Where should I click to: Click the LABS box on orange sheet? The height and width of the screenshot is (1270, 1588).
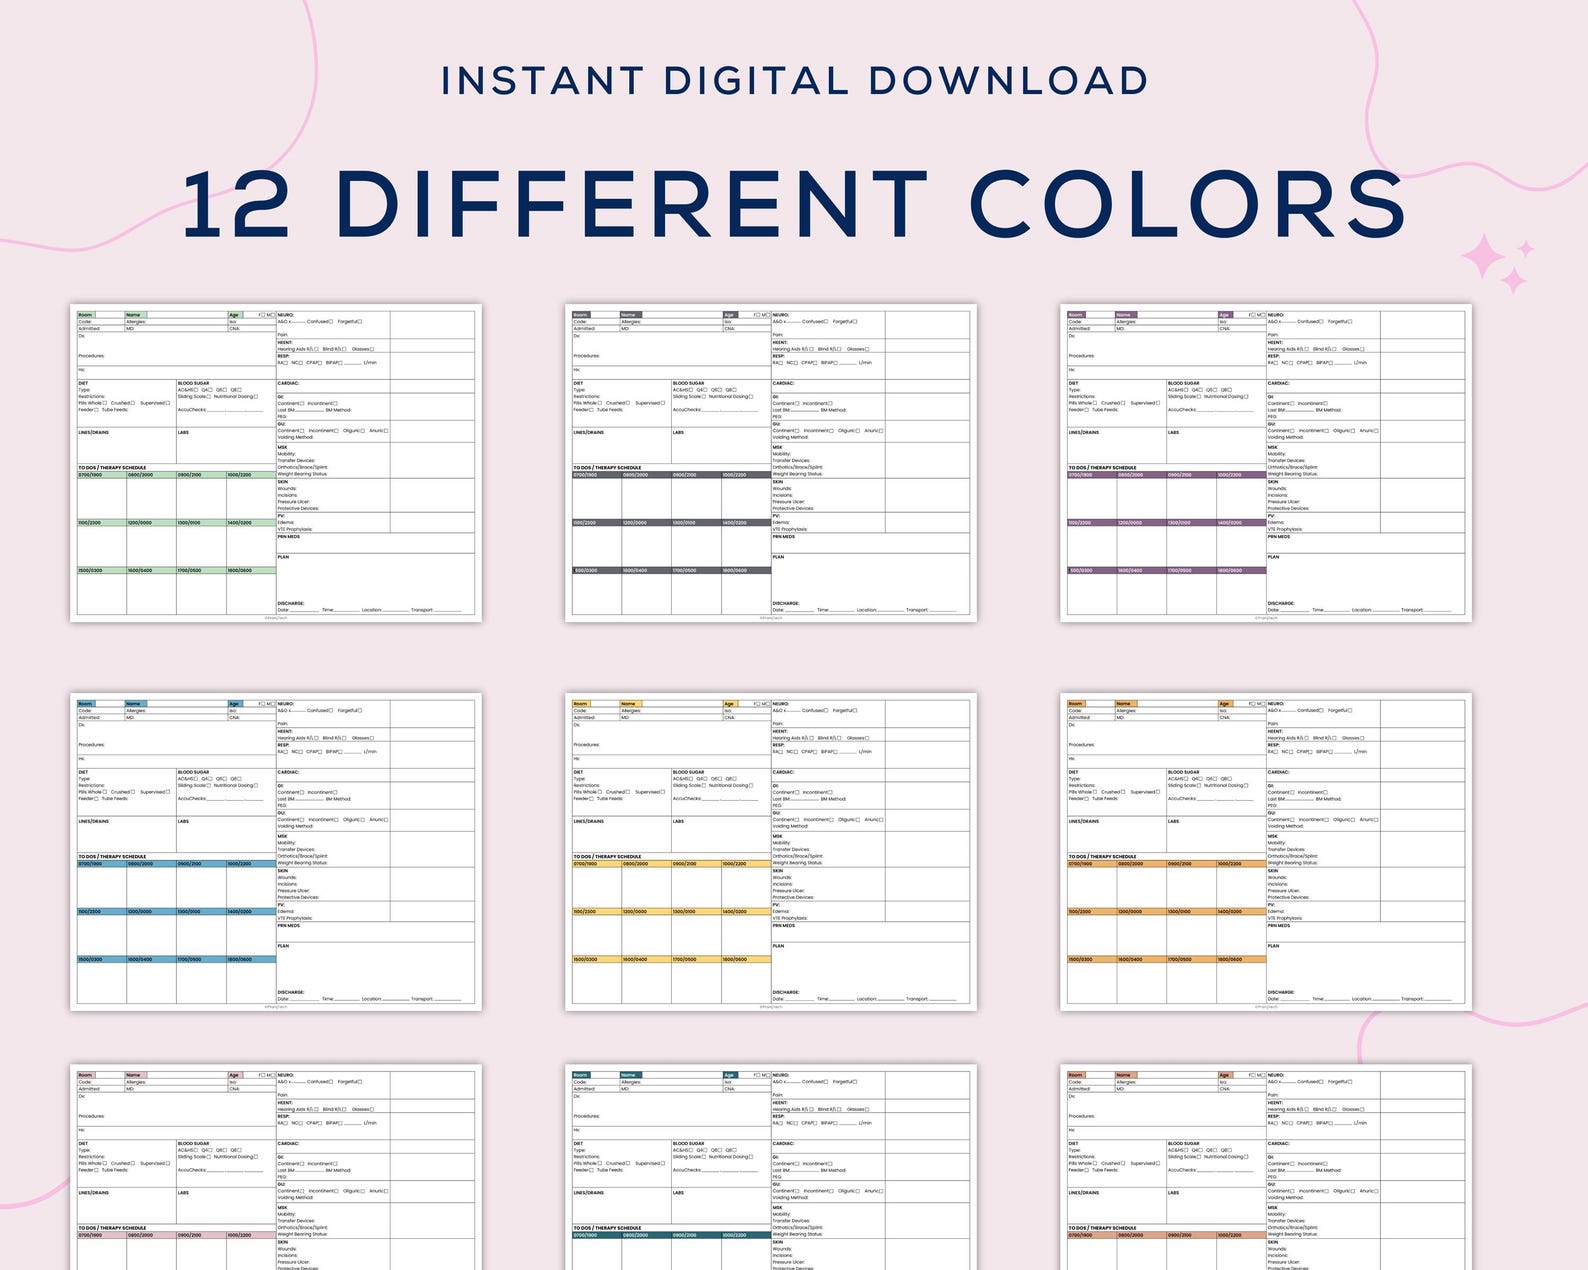pyautogui.click(x=1216, y=835)
